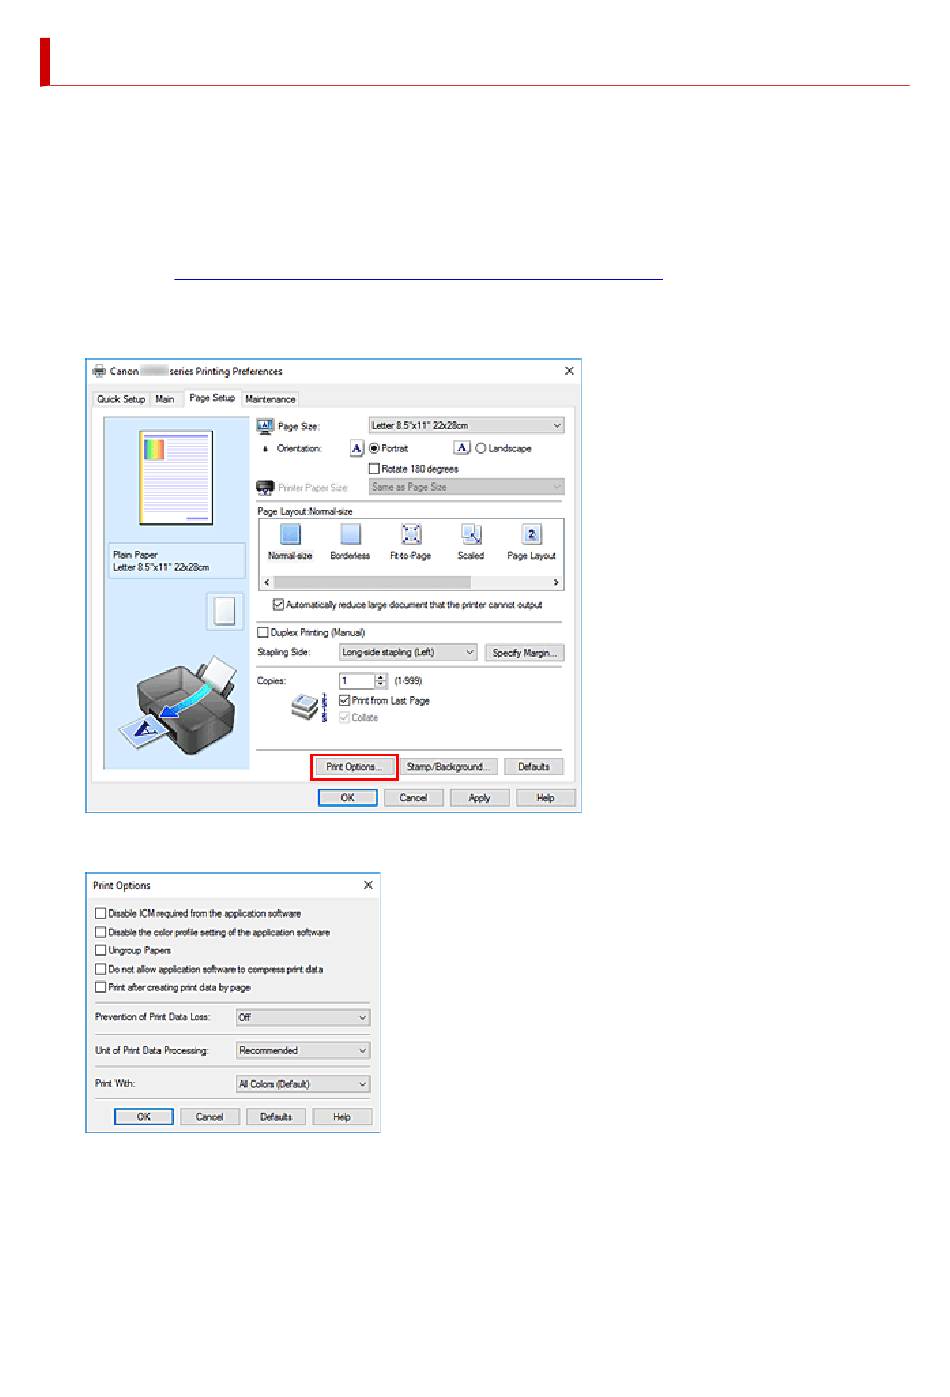Screen dimensions: 950x1397
Task: Choose the Fit-to-Page layout icon
Action: coord(411,535)
